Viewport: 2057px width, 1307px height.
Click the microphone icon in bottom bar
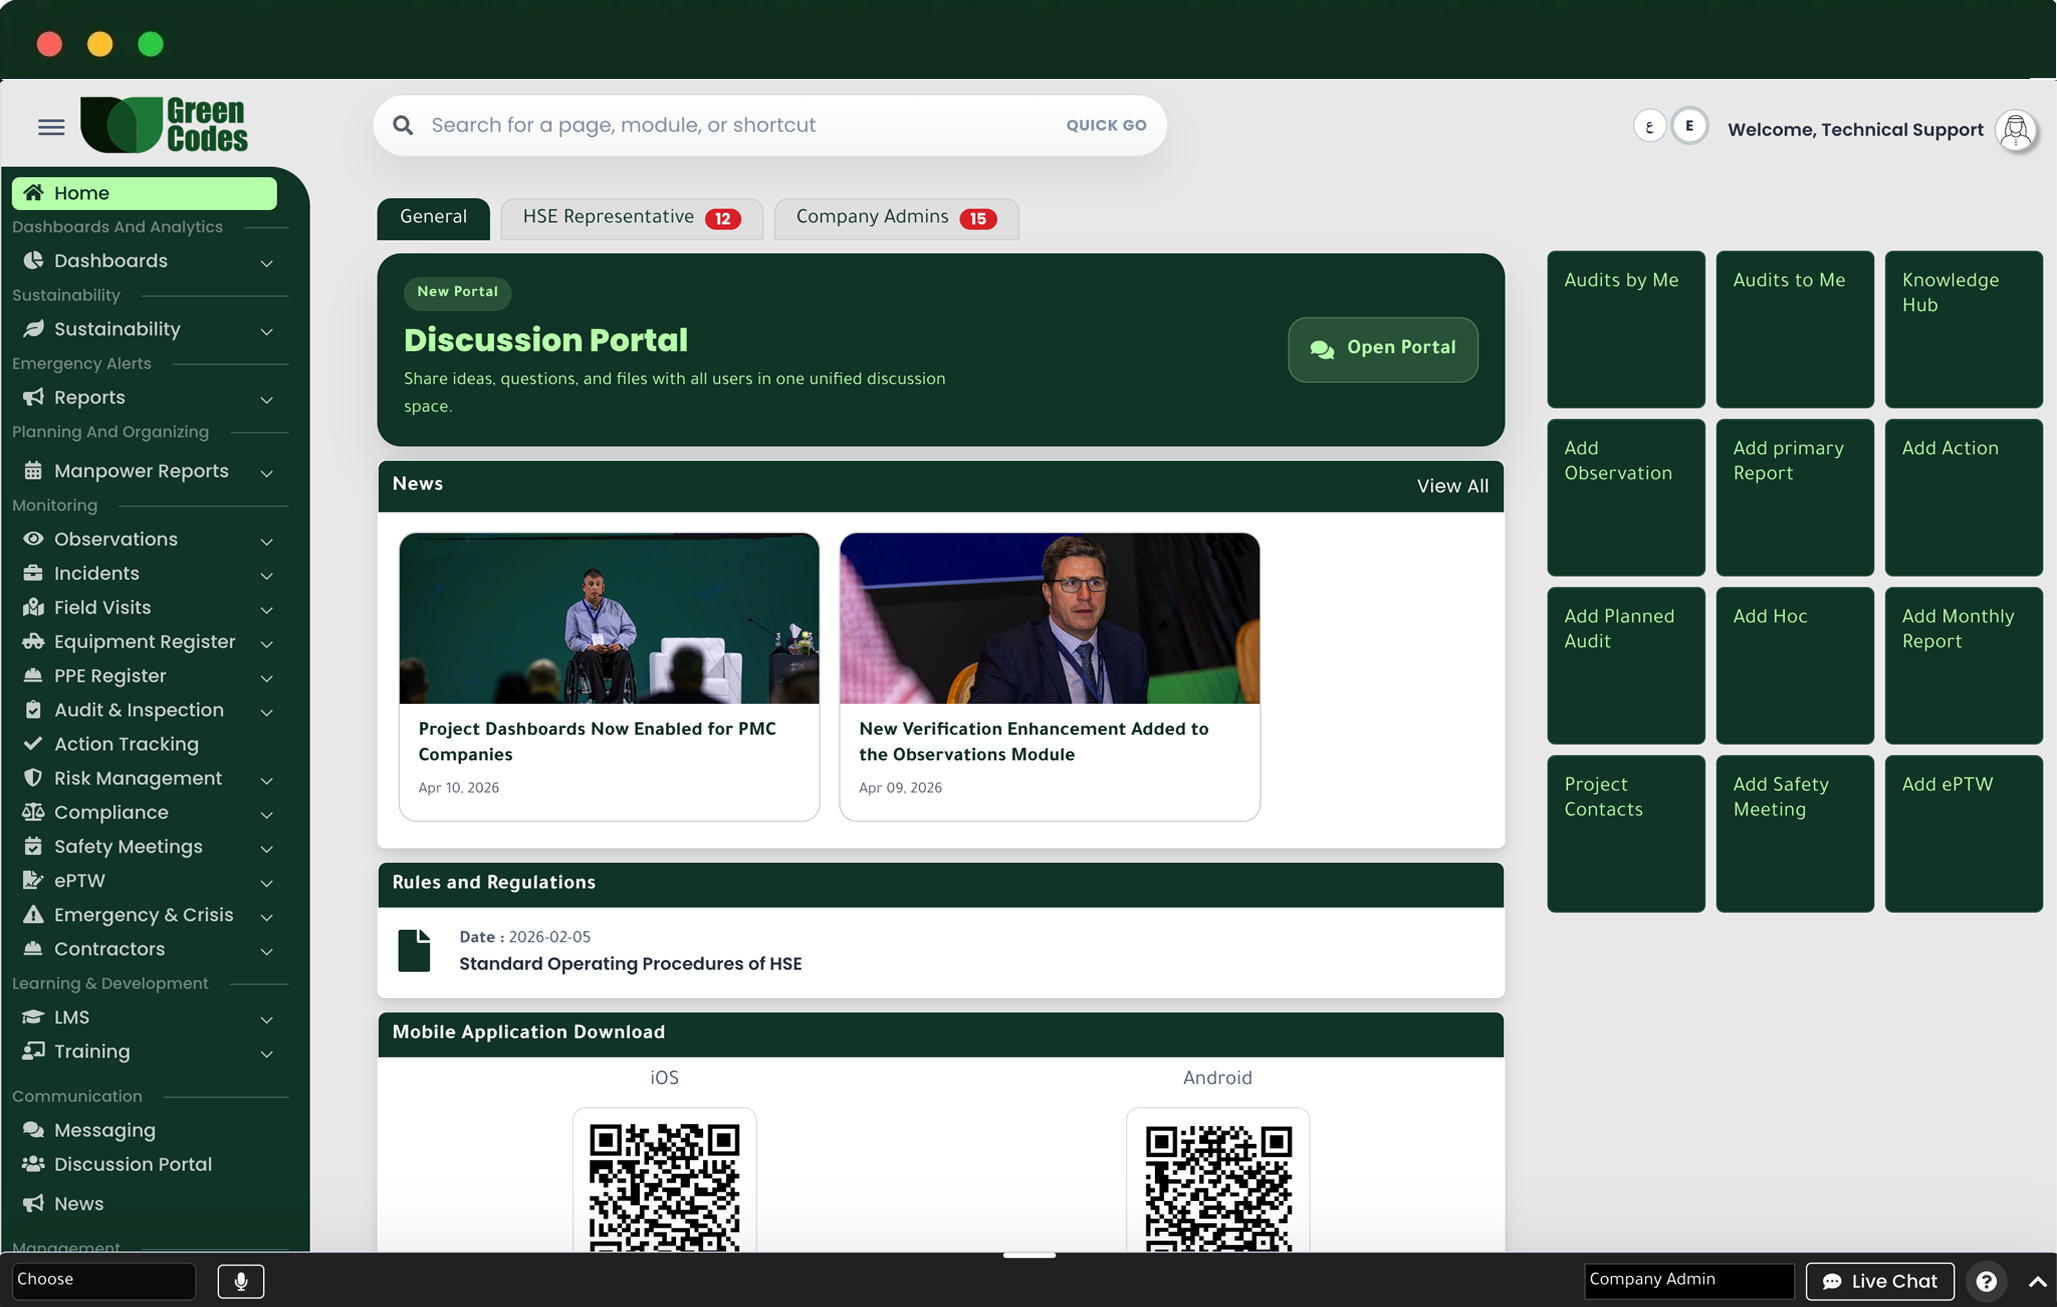241,1281
